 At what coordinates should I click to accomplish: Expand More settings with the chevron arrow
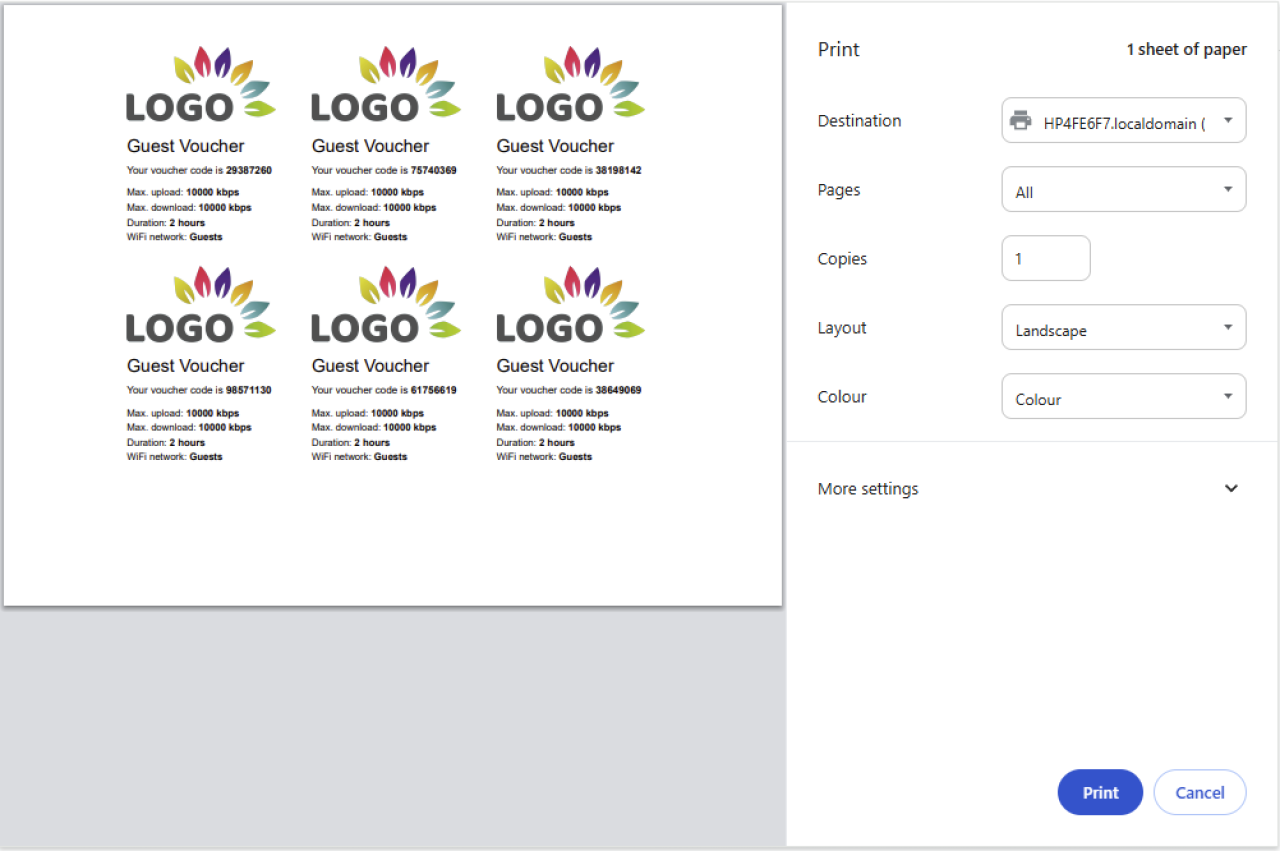point(1231,489)
